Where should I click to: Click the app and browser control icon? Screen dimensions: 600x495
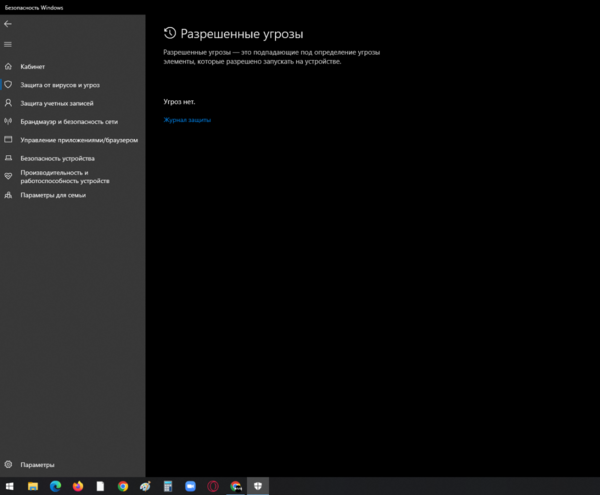click(8, 140)
